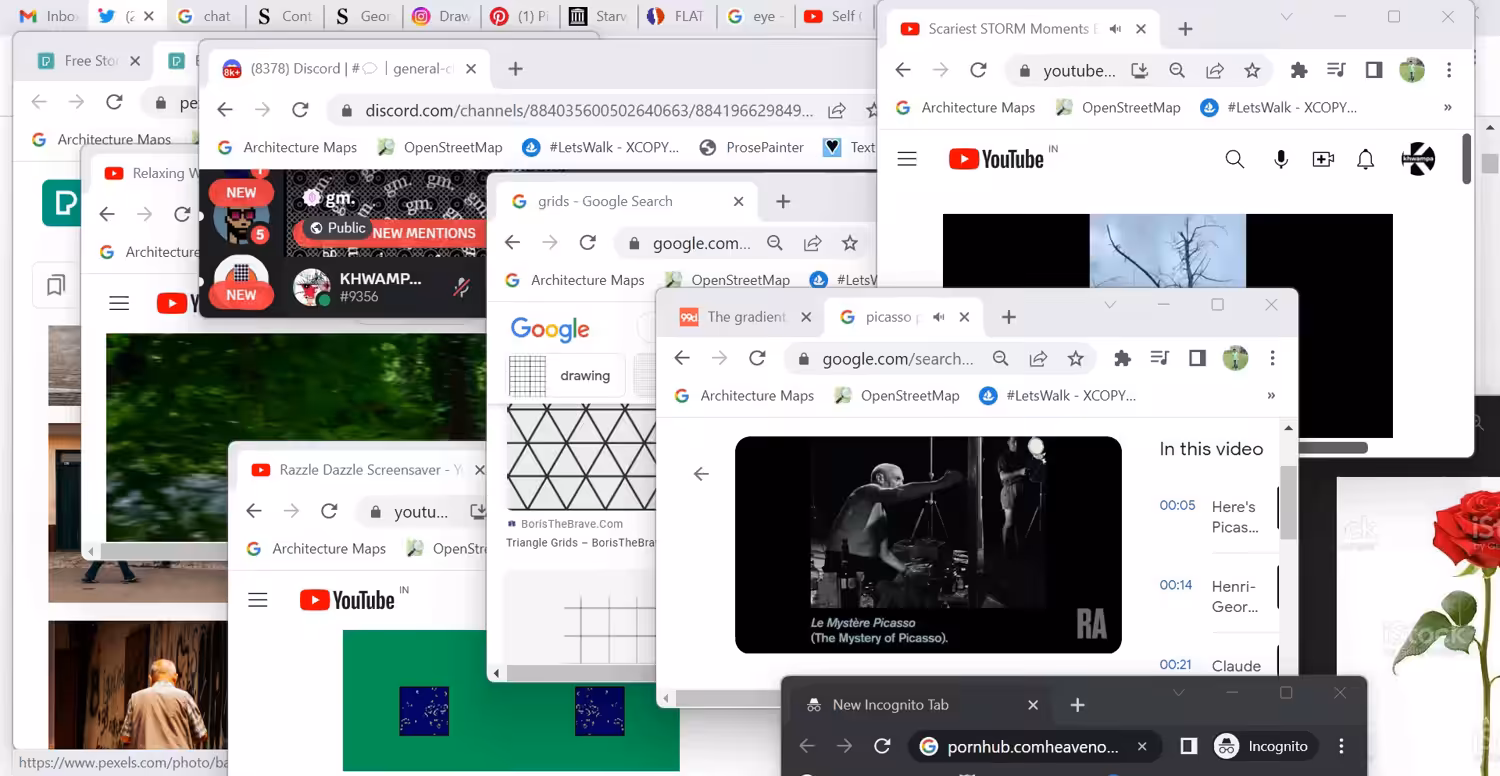Screen dimensions: 1500x776
Task: Mute the picasso tab audio
Action: [x=938, y=317]
